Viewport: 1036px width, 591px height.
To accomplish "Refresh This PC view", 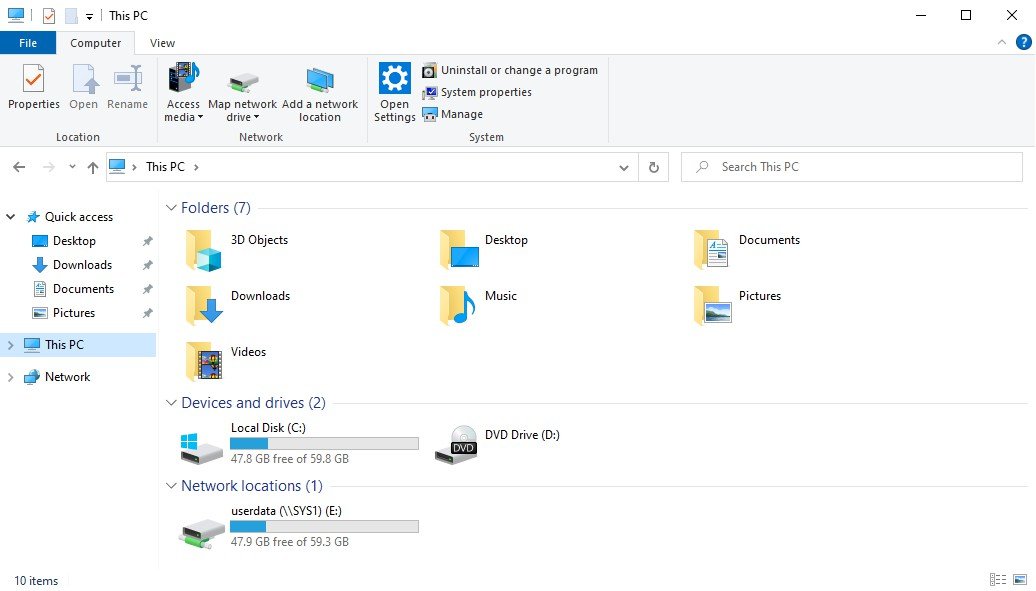I will tap(653, 167).
